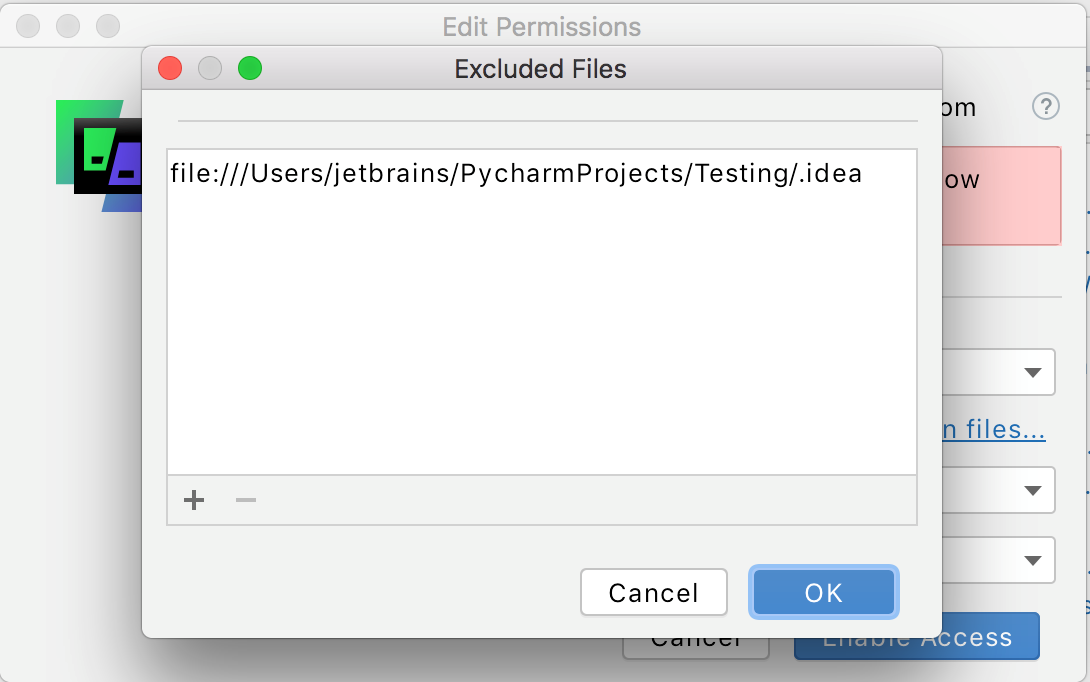Remove the selected excluded file

[245, 499]
